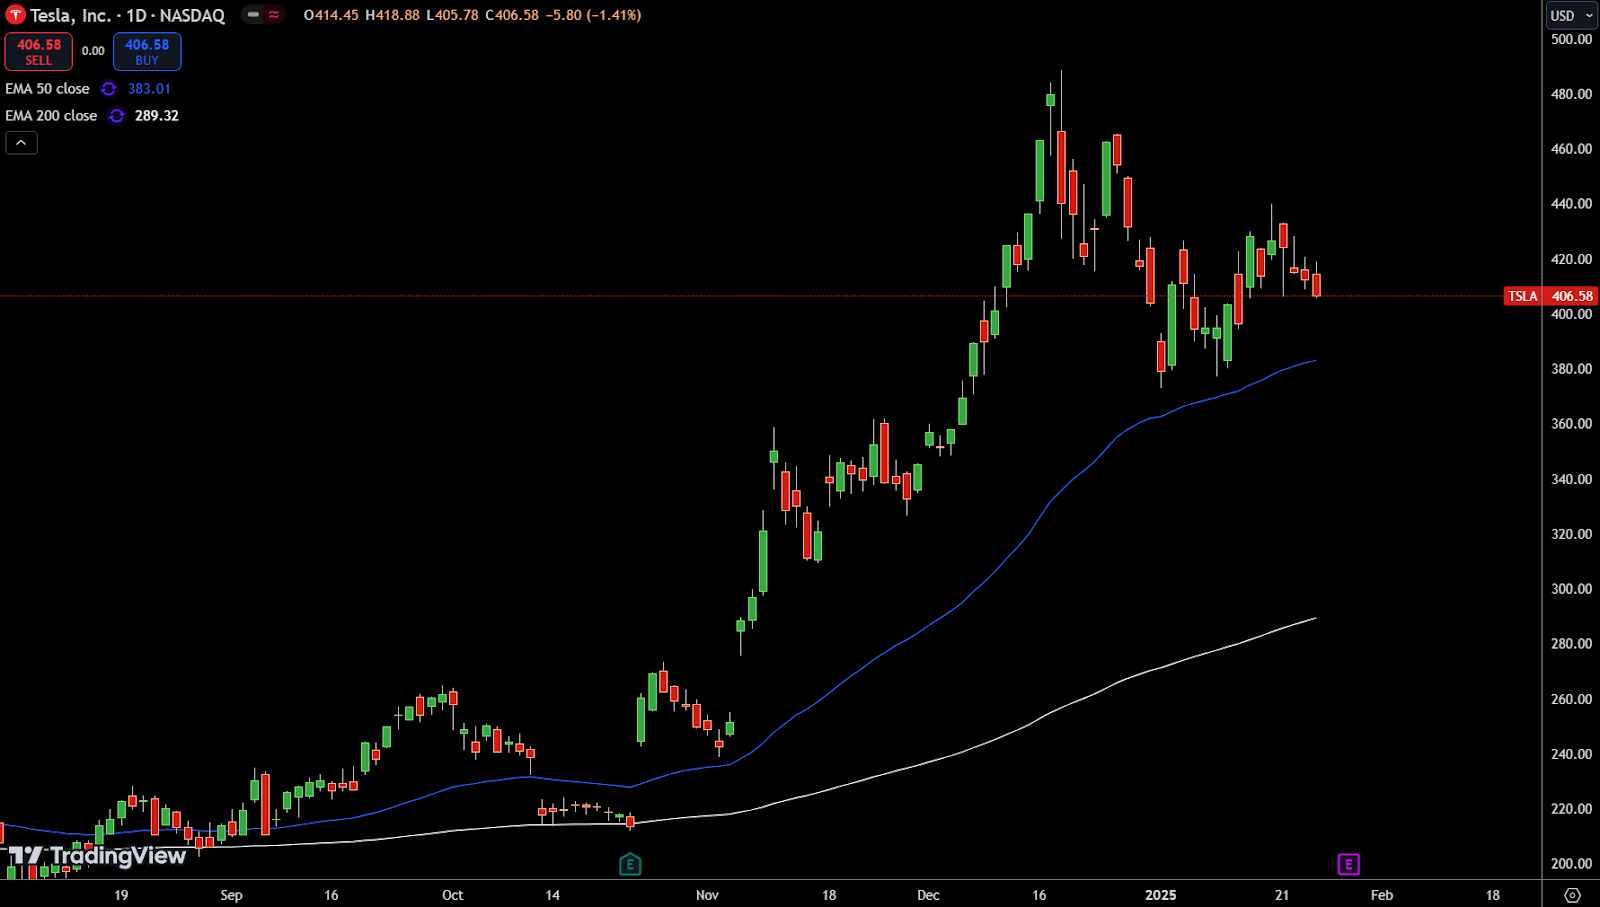Open chart settings gear at axis corner

tap(1572, 895)
